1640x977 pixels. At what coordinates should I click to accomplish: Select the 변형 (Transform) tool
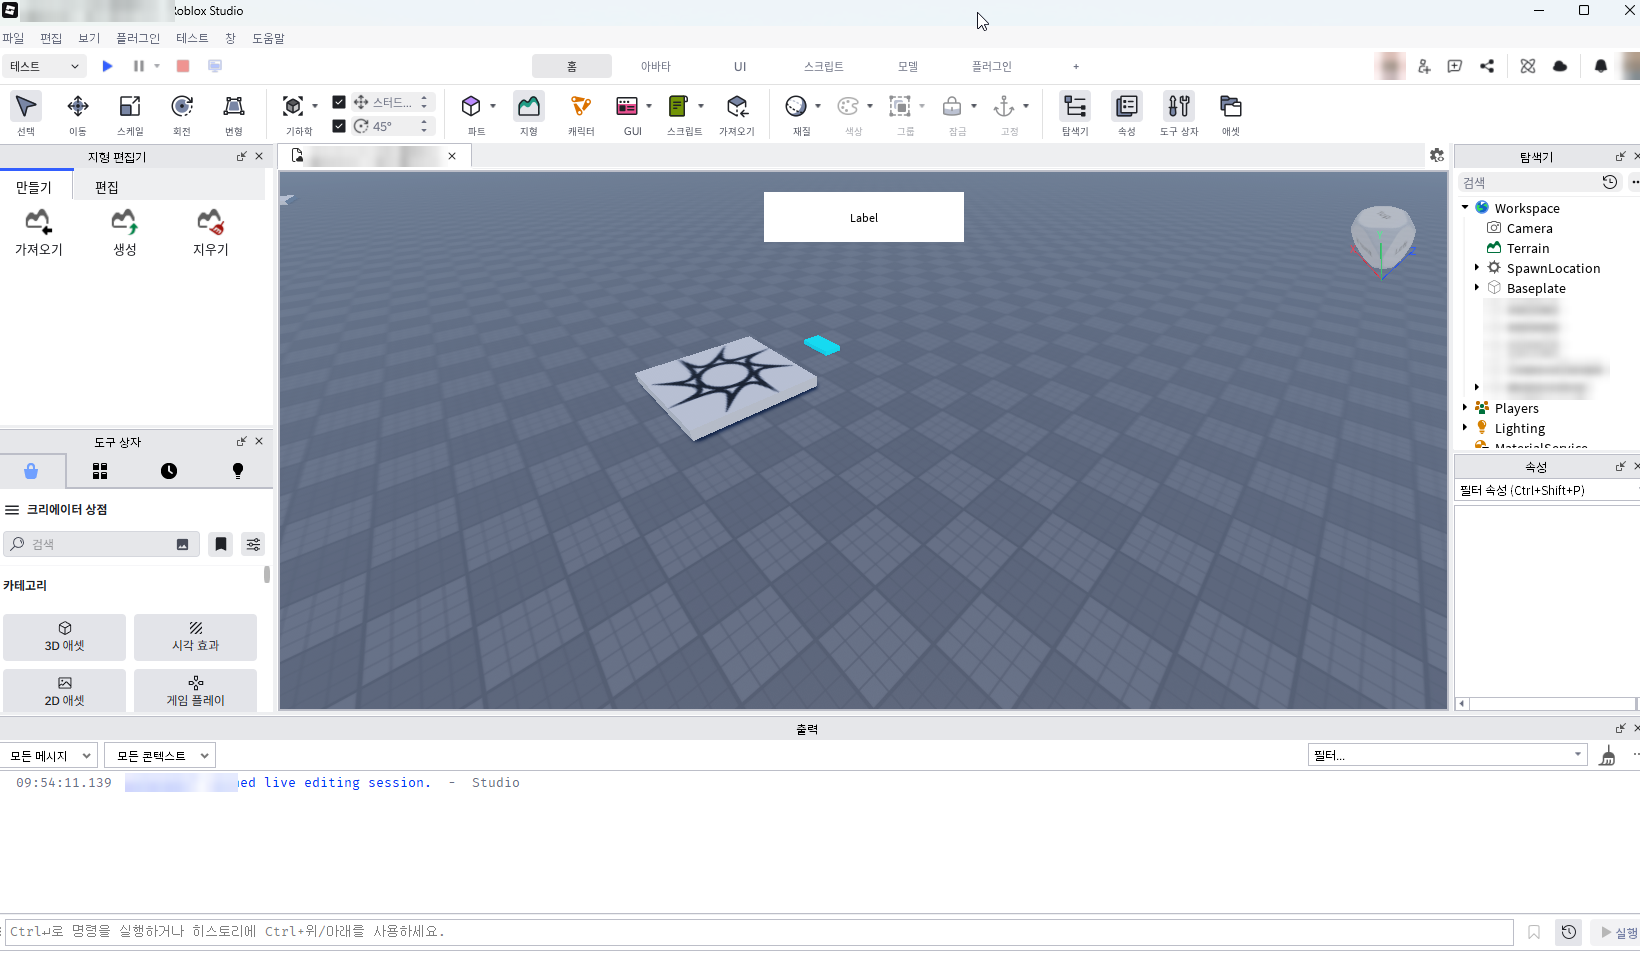(234, 113)
